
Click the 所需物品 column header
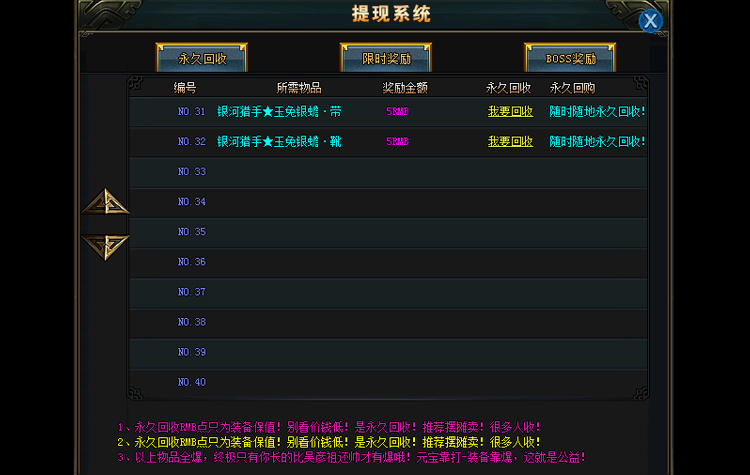point(299,88)
